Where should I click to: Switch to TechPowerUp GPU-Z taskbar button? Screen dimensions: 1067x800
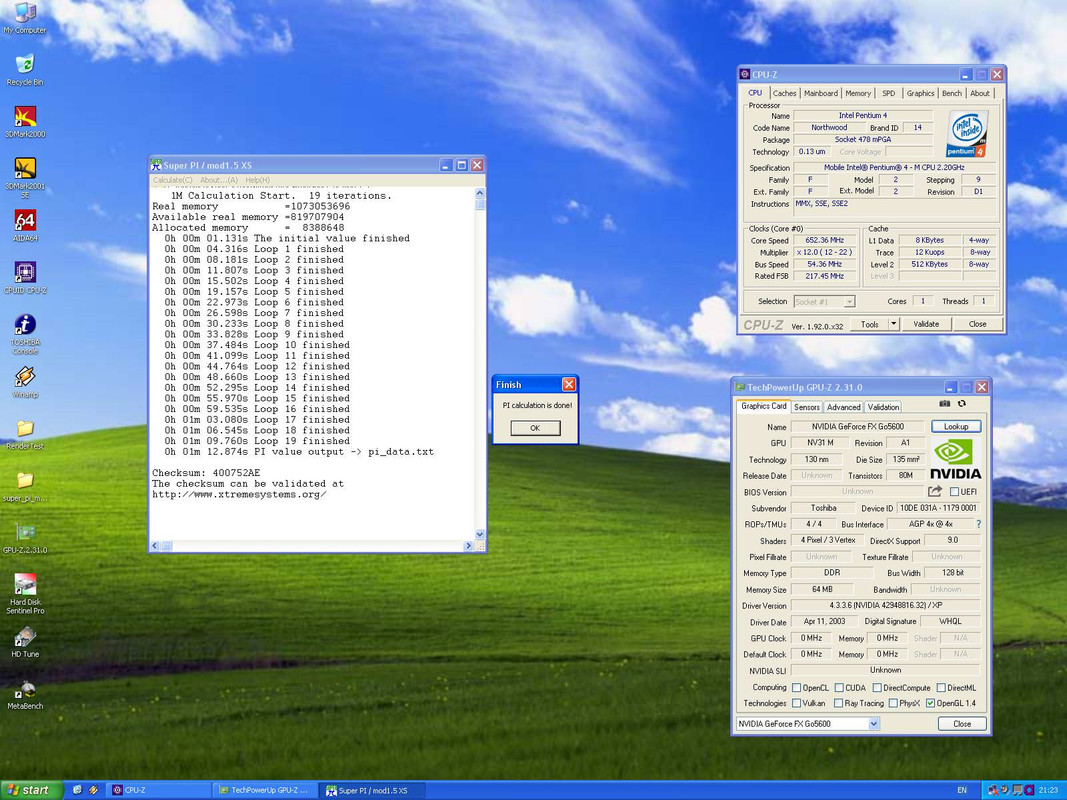pyautogui.click(x=264, y=790)
